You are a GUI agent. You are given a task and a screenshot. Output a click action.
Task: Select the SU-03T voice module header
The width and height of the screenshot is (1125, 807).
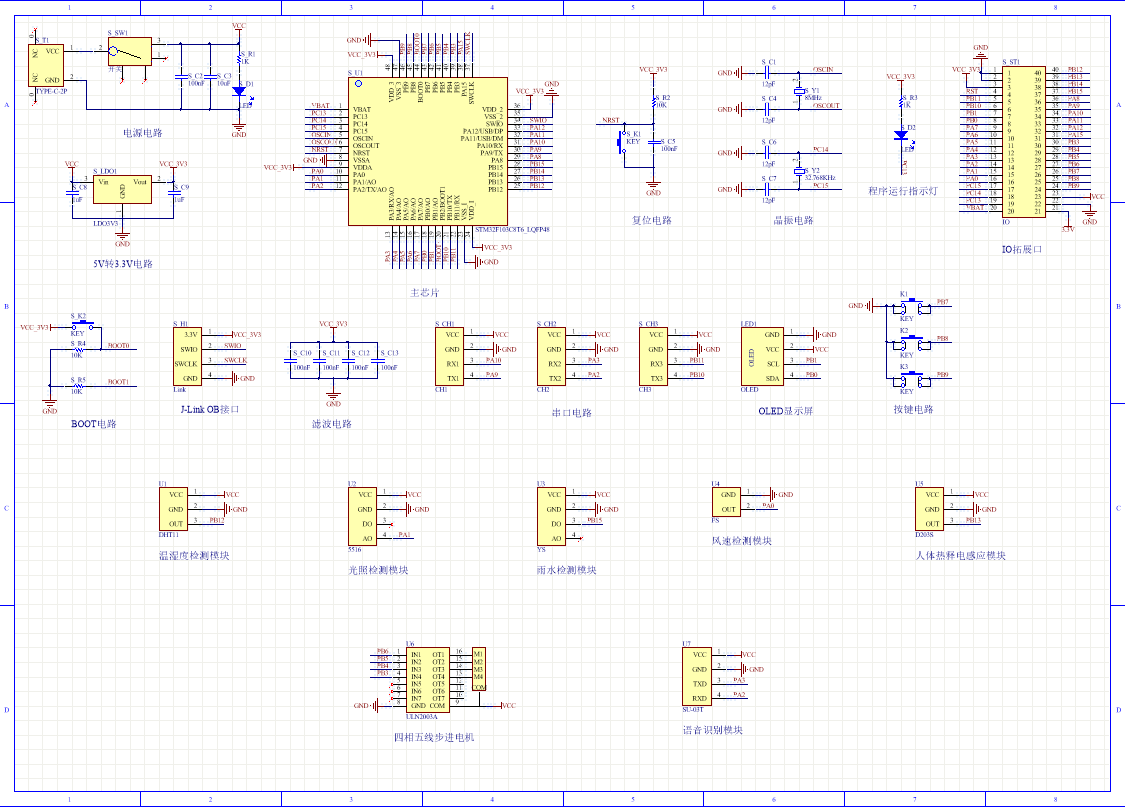pos(697,676)
